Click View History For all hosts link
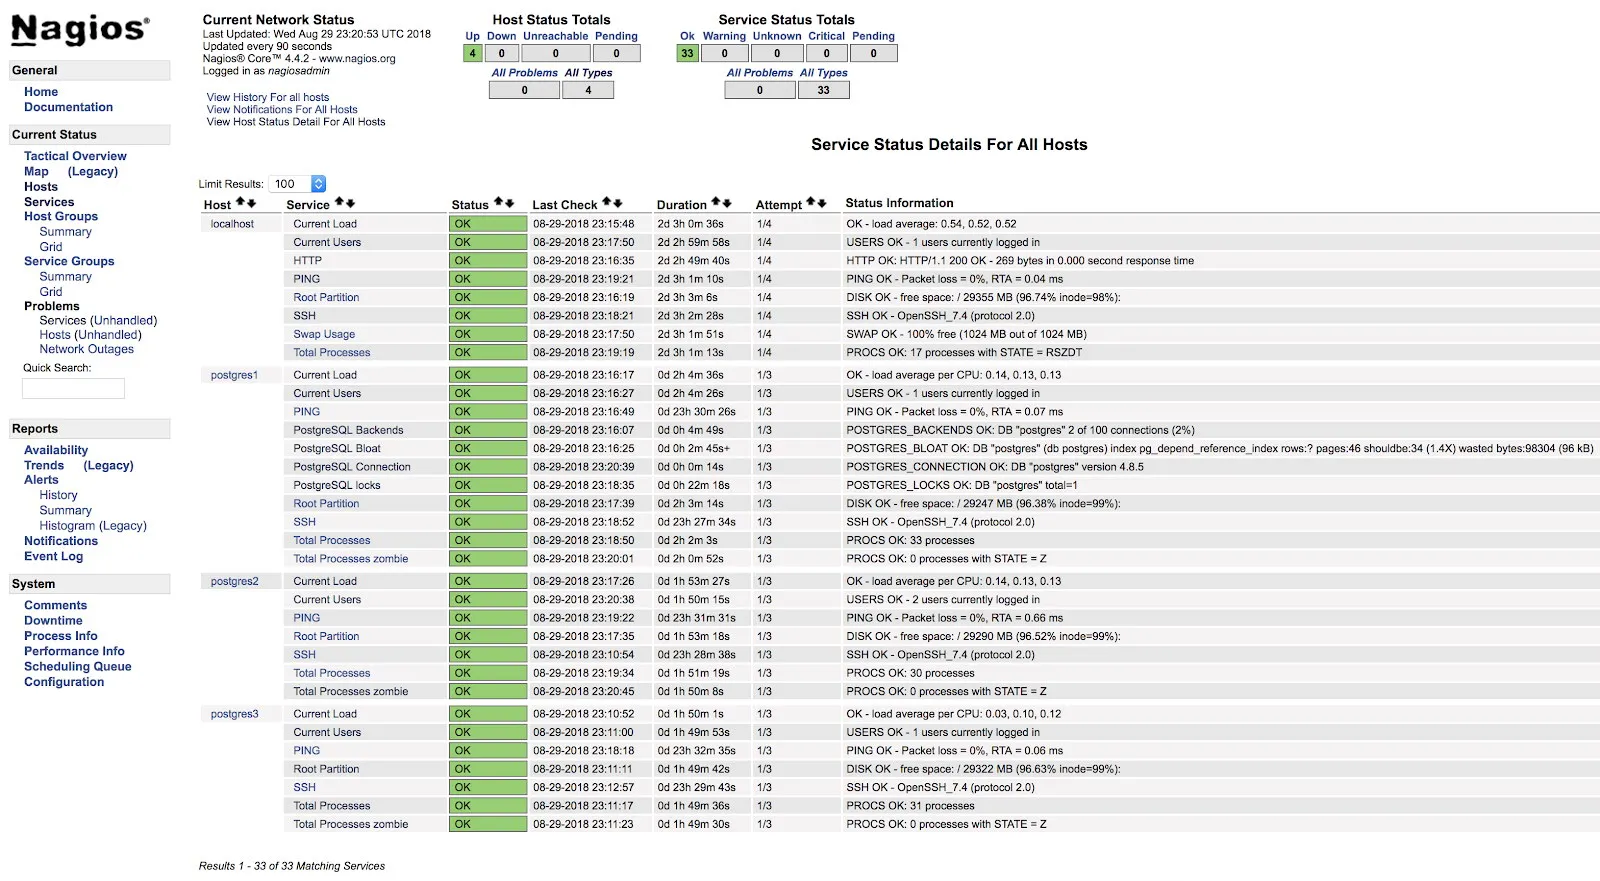The image size is (1600, 881). click(x=267, y=97)
